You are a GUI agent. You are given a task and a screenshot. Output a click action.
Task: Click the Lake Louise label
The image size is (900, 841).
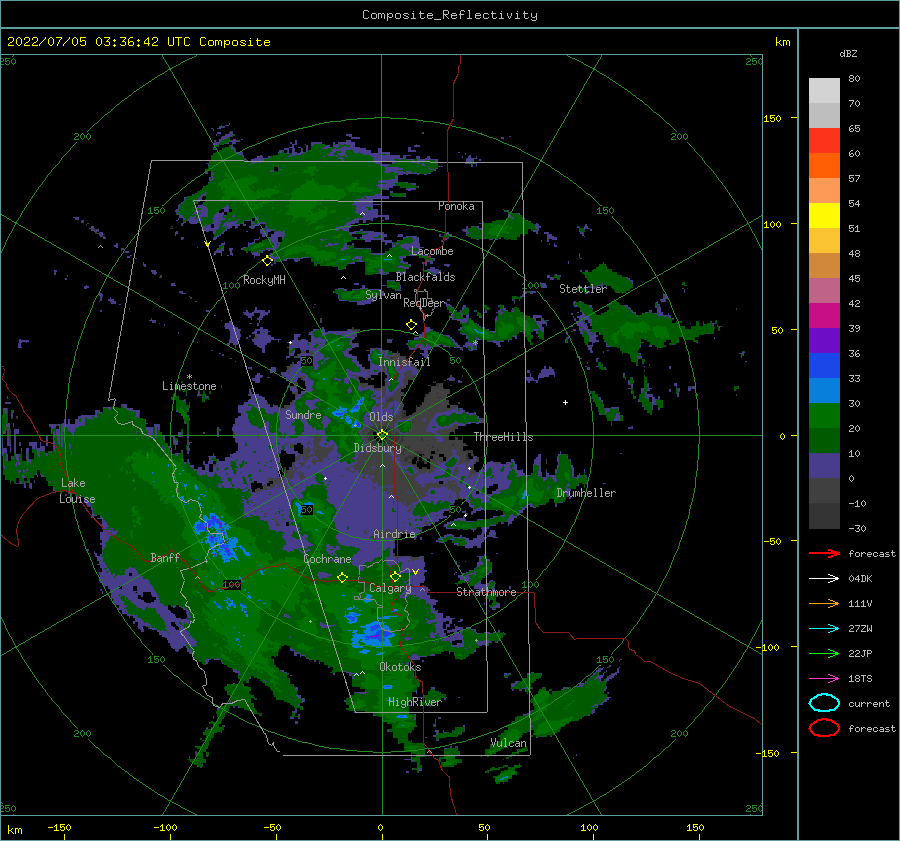[77, 491]
